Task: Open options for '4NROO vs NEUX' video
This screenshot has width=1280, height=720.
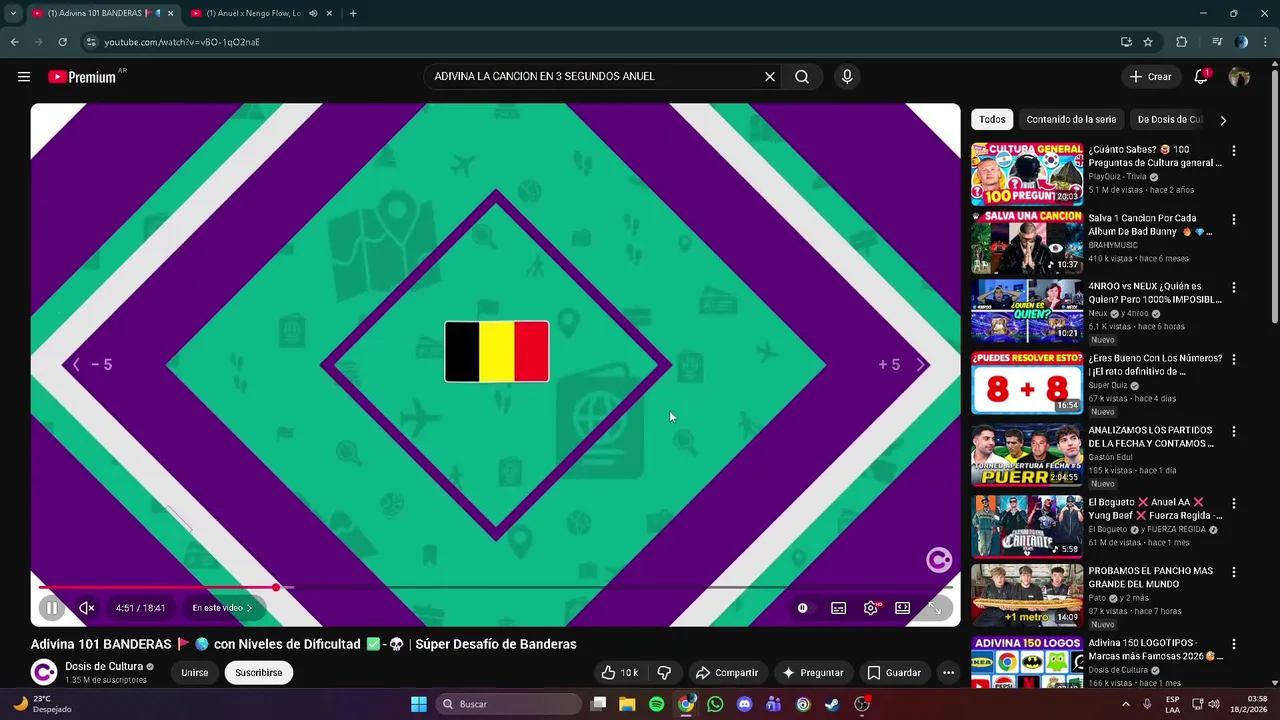Action: 1233,287
